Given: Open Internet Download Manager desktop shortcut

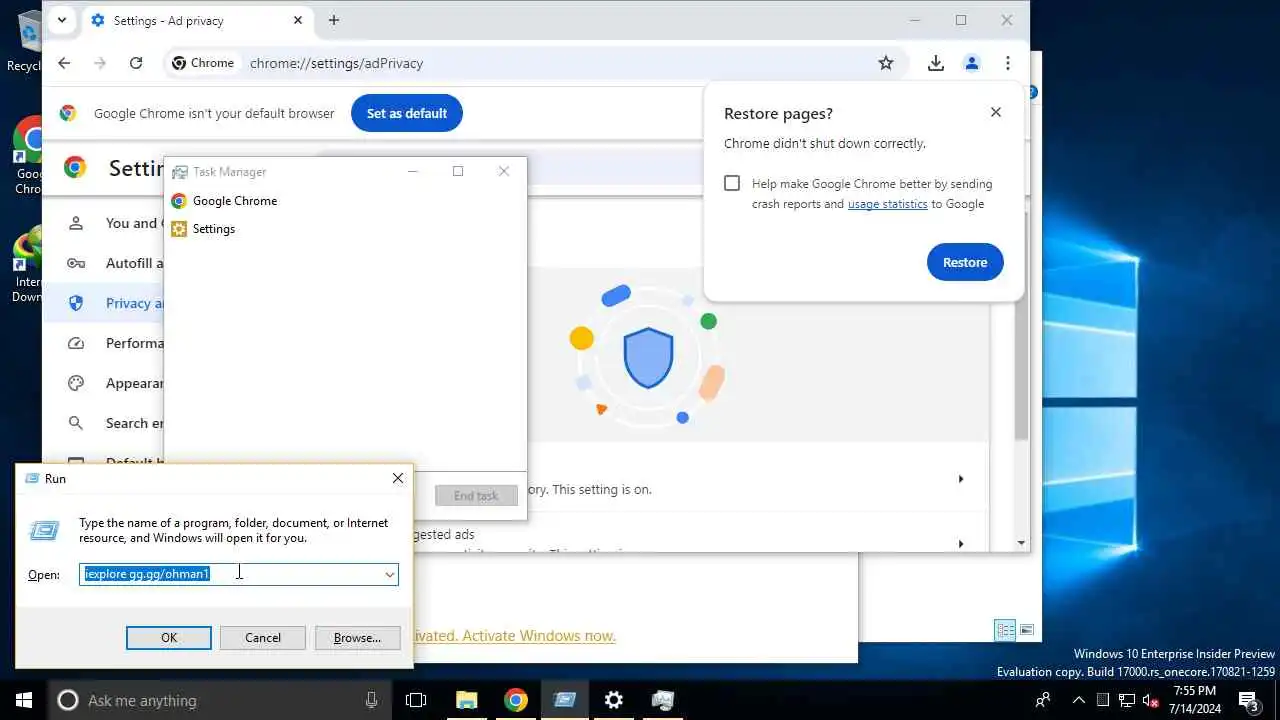Looking at the screenshot, I should coord(27,265).
